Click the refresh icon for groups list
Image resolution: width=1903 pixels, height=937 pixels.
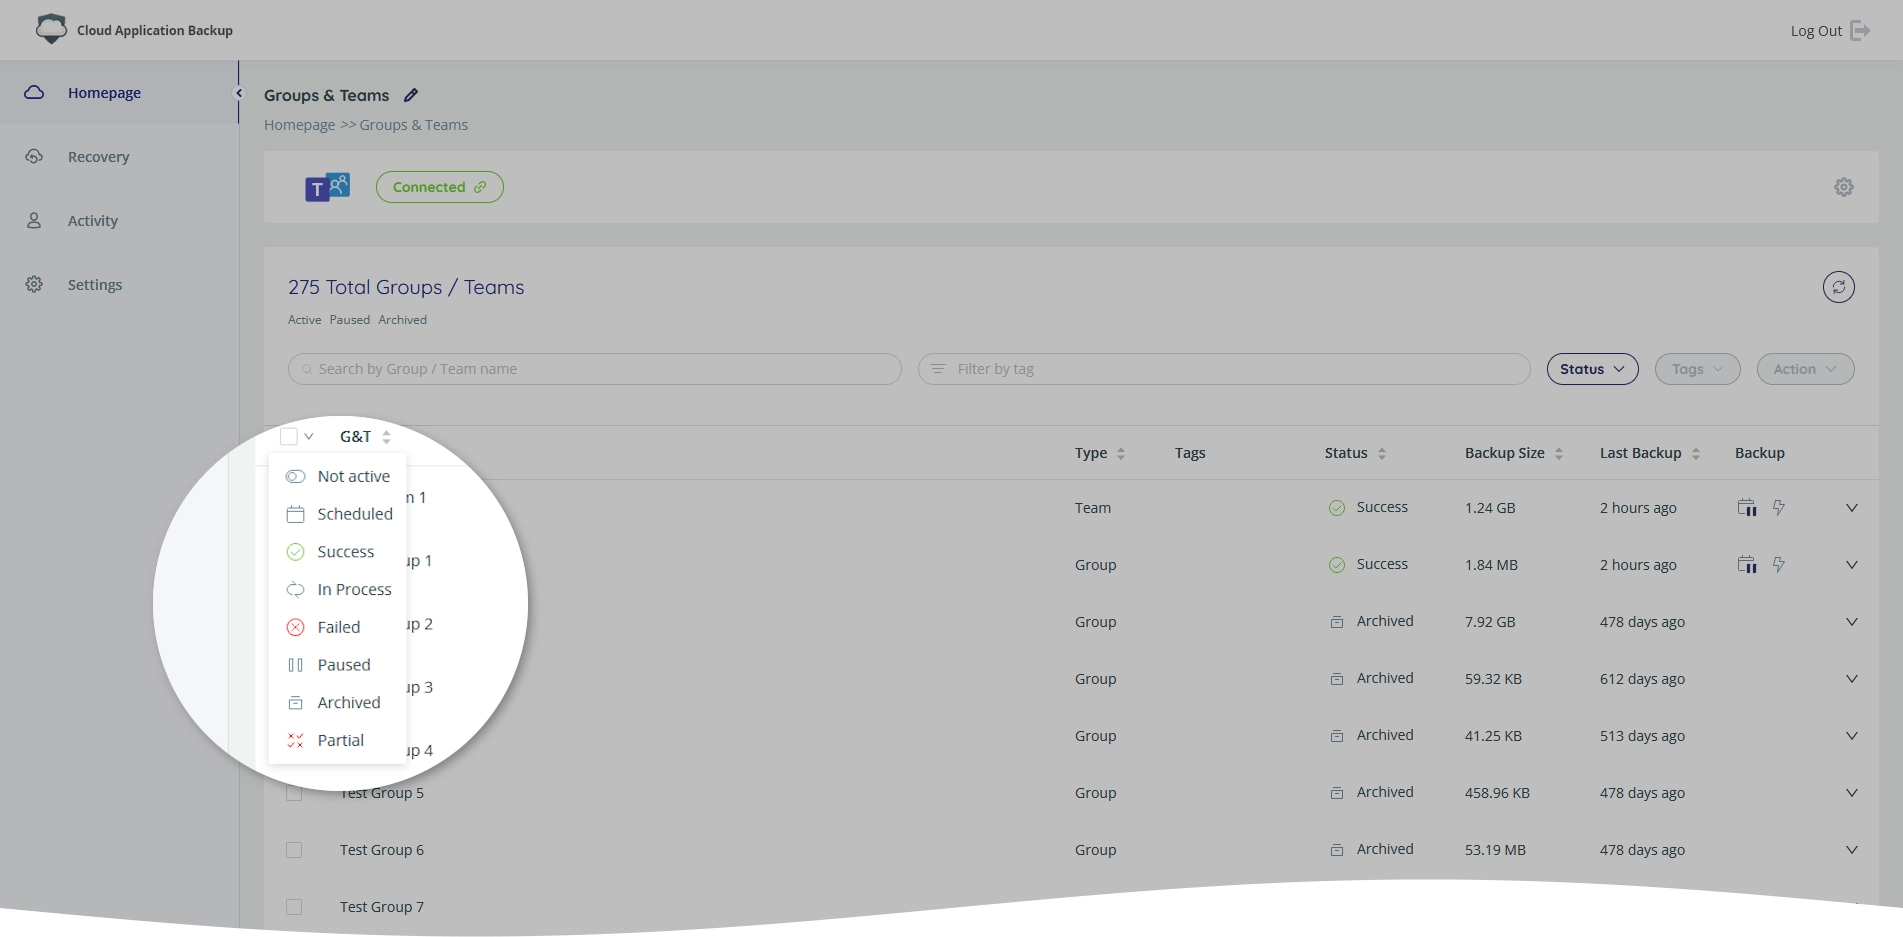tap(1838, 287)
